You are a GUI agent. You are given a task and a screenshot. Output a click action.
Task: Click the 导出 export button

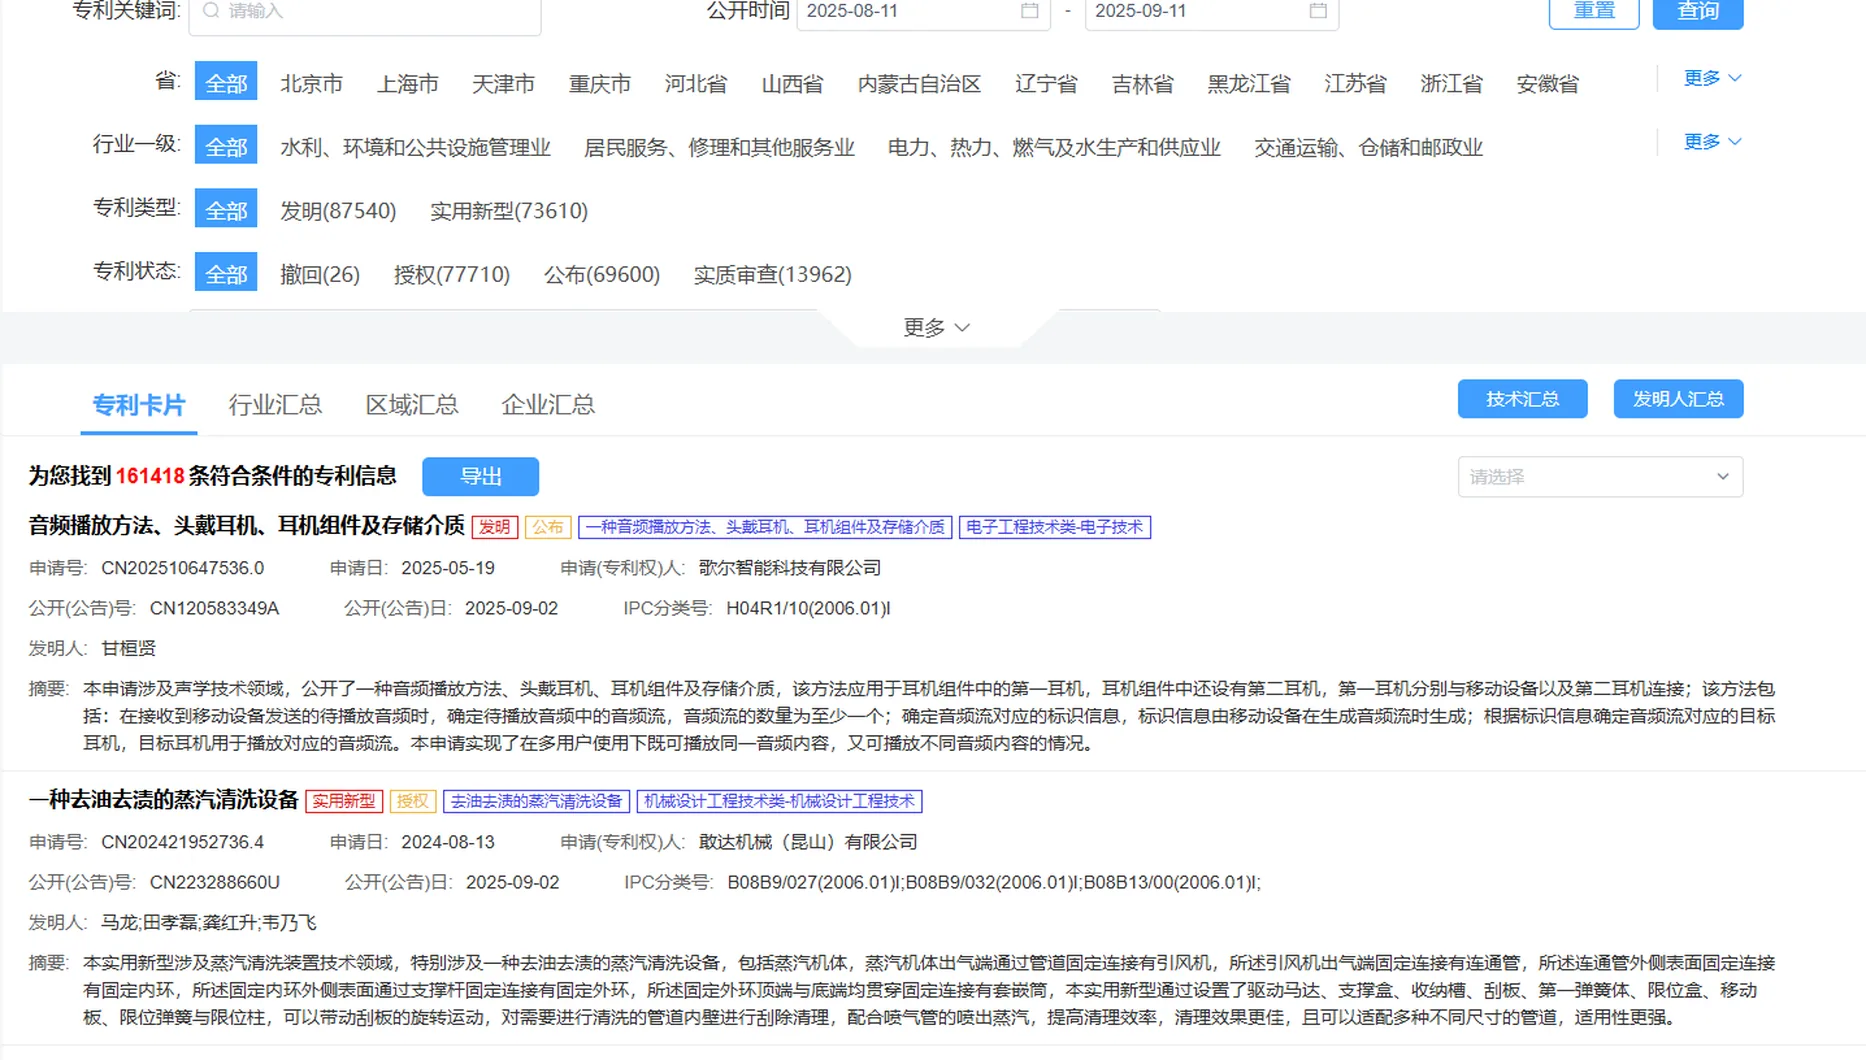(480, 476)
